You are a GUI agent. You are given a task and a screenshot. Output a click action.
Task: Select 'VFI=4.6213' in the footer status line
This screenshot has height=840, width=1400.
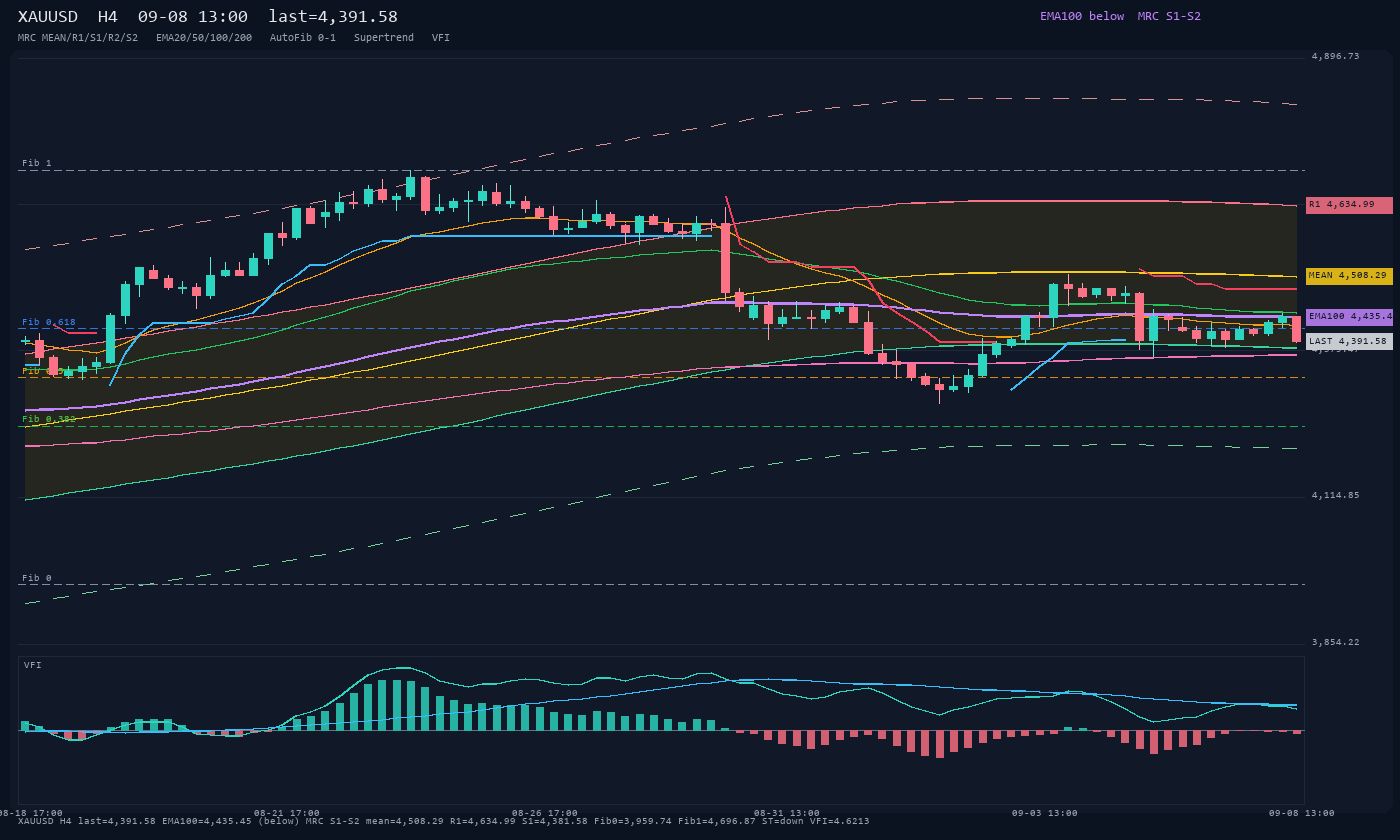[x=840, y=821]
